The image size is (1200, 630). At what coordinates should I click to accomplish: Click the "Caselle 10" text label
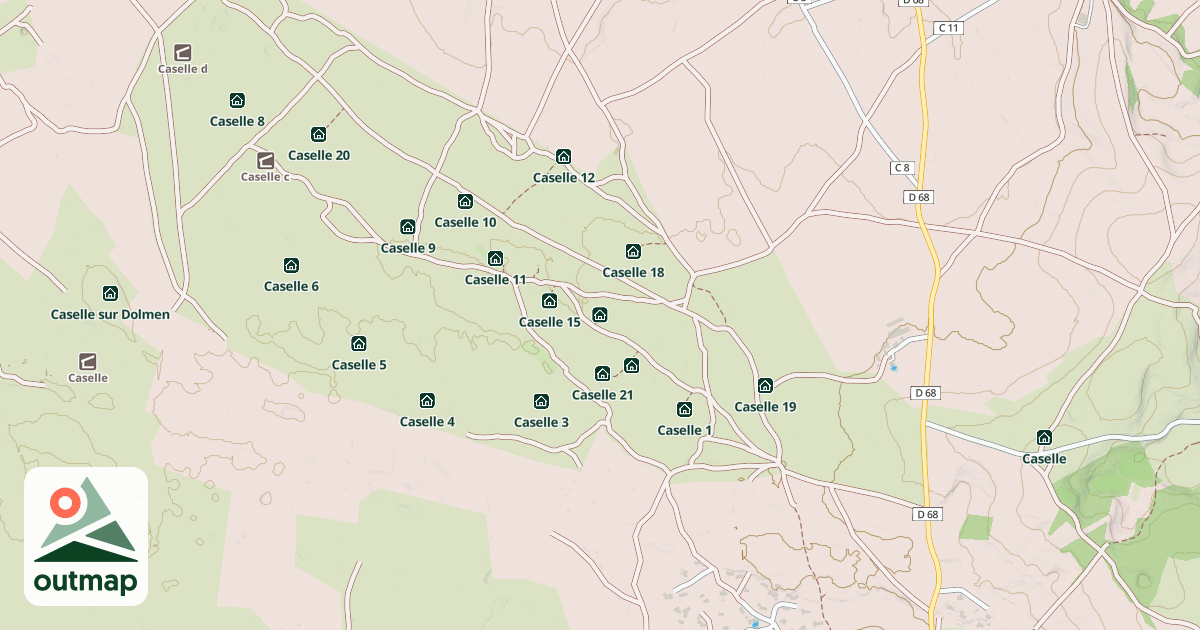tap(465, 222)
